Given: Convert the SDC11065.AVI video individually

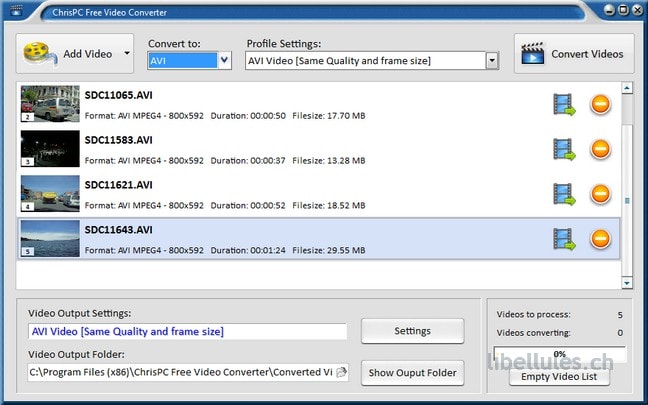Looking at the screenshot, I should [x=564, y=104].
